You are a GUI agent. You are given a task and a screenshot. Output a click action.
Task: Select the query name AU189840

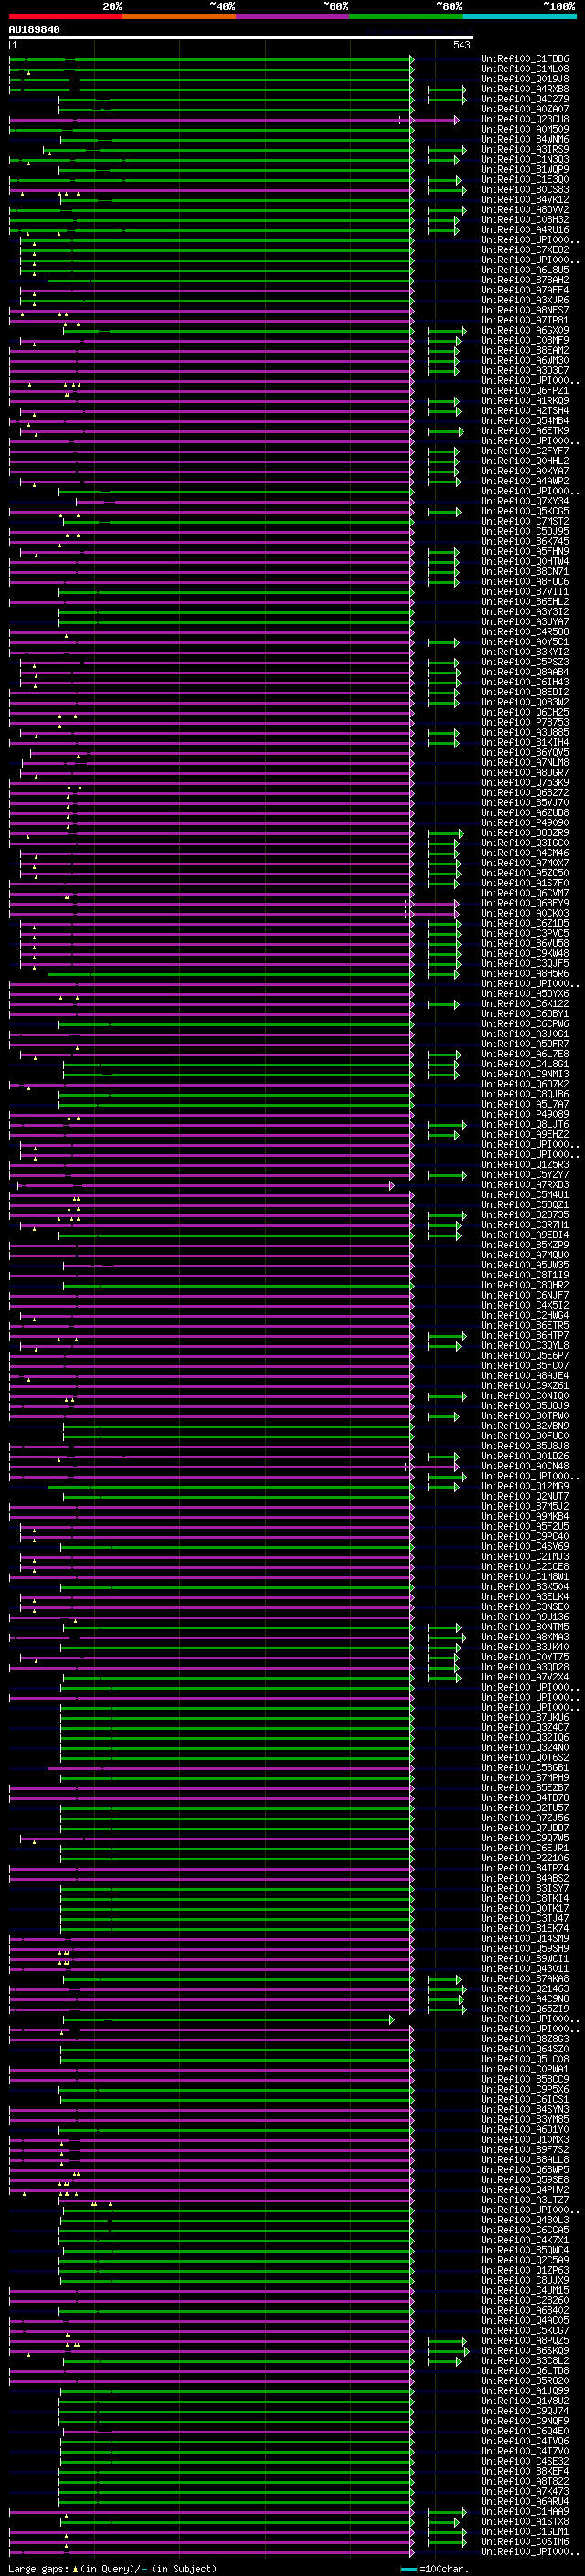point(34,30)
